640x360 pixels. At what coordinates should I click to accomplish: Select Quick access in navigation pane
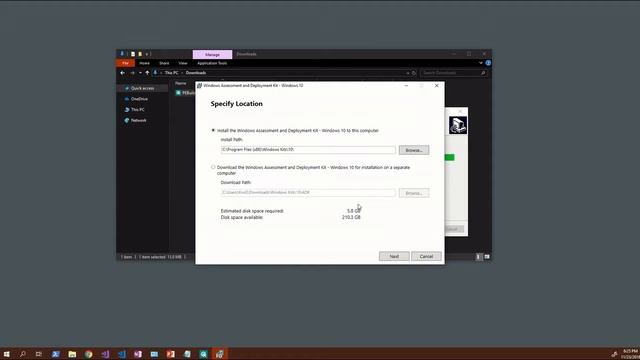coord(142,88)
